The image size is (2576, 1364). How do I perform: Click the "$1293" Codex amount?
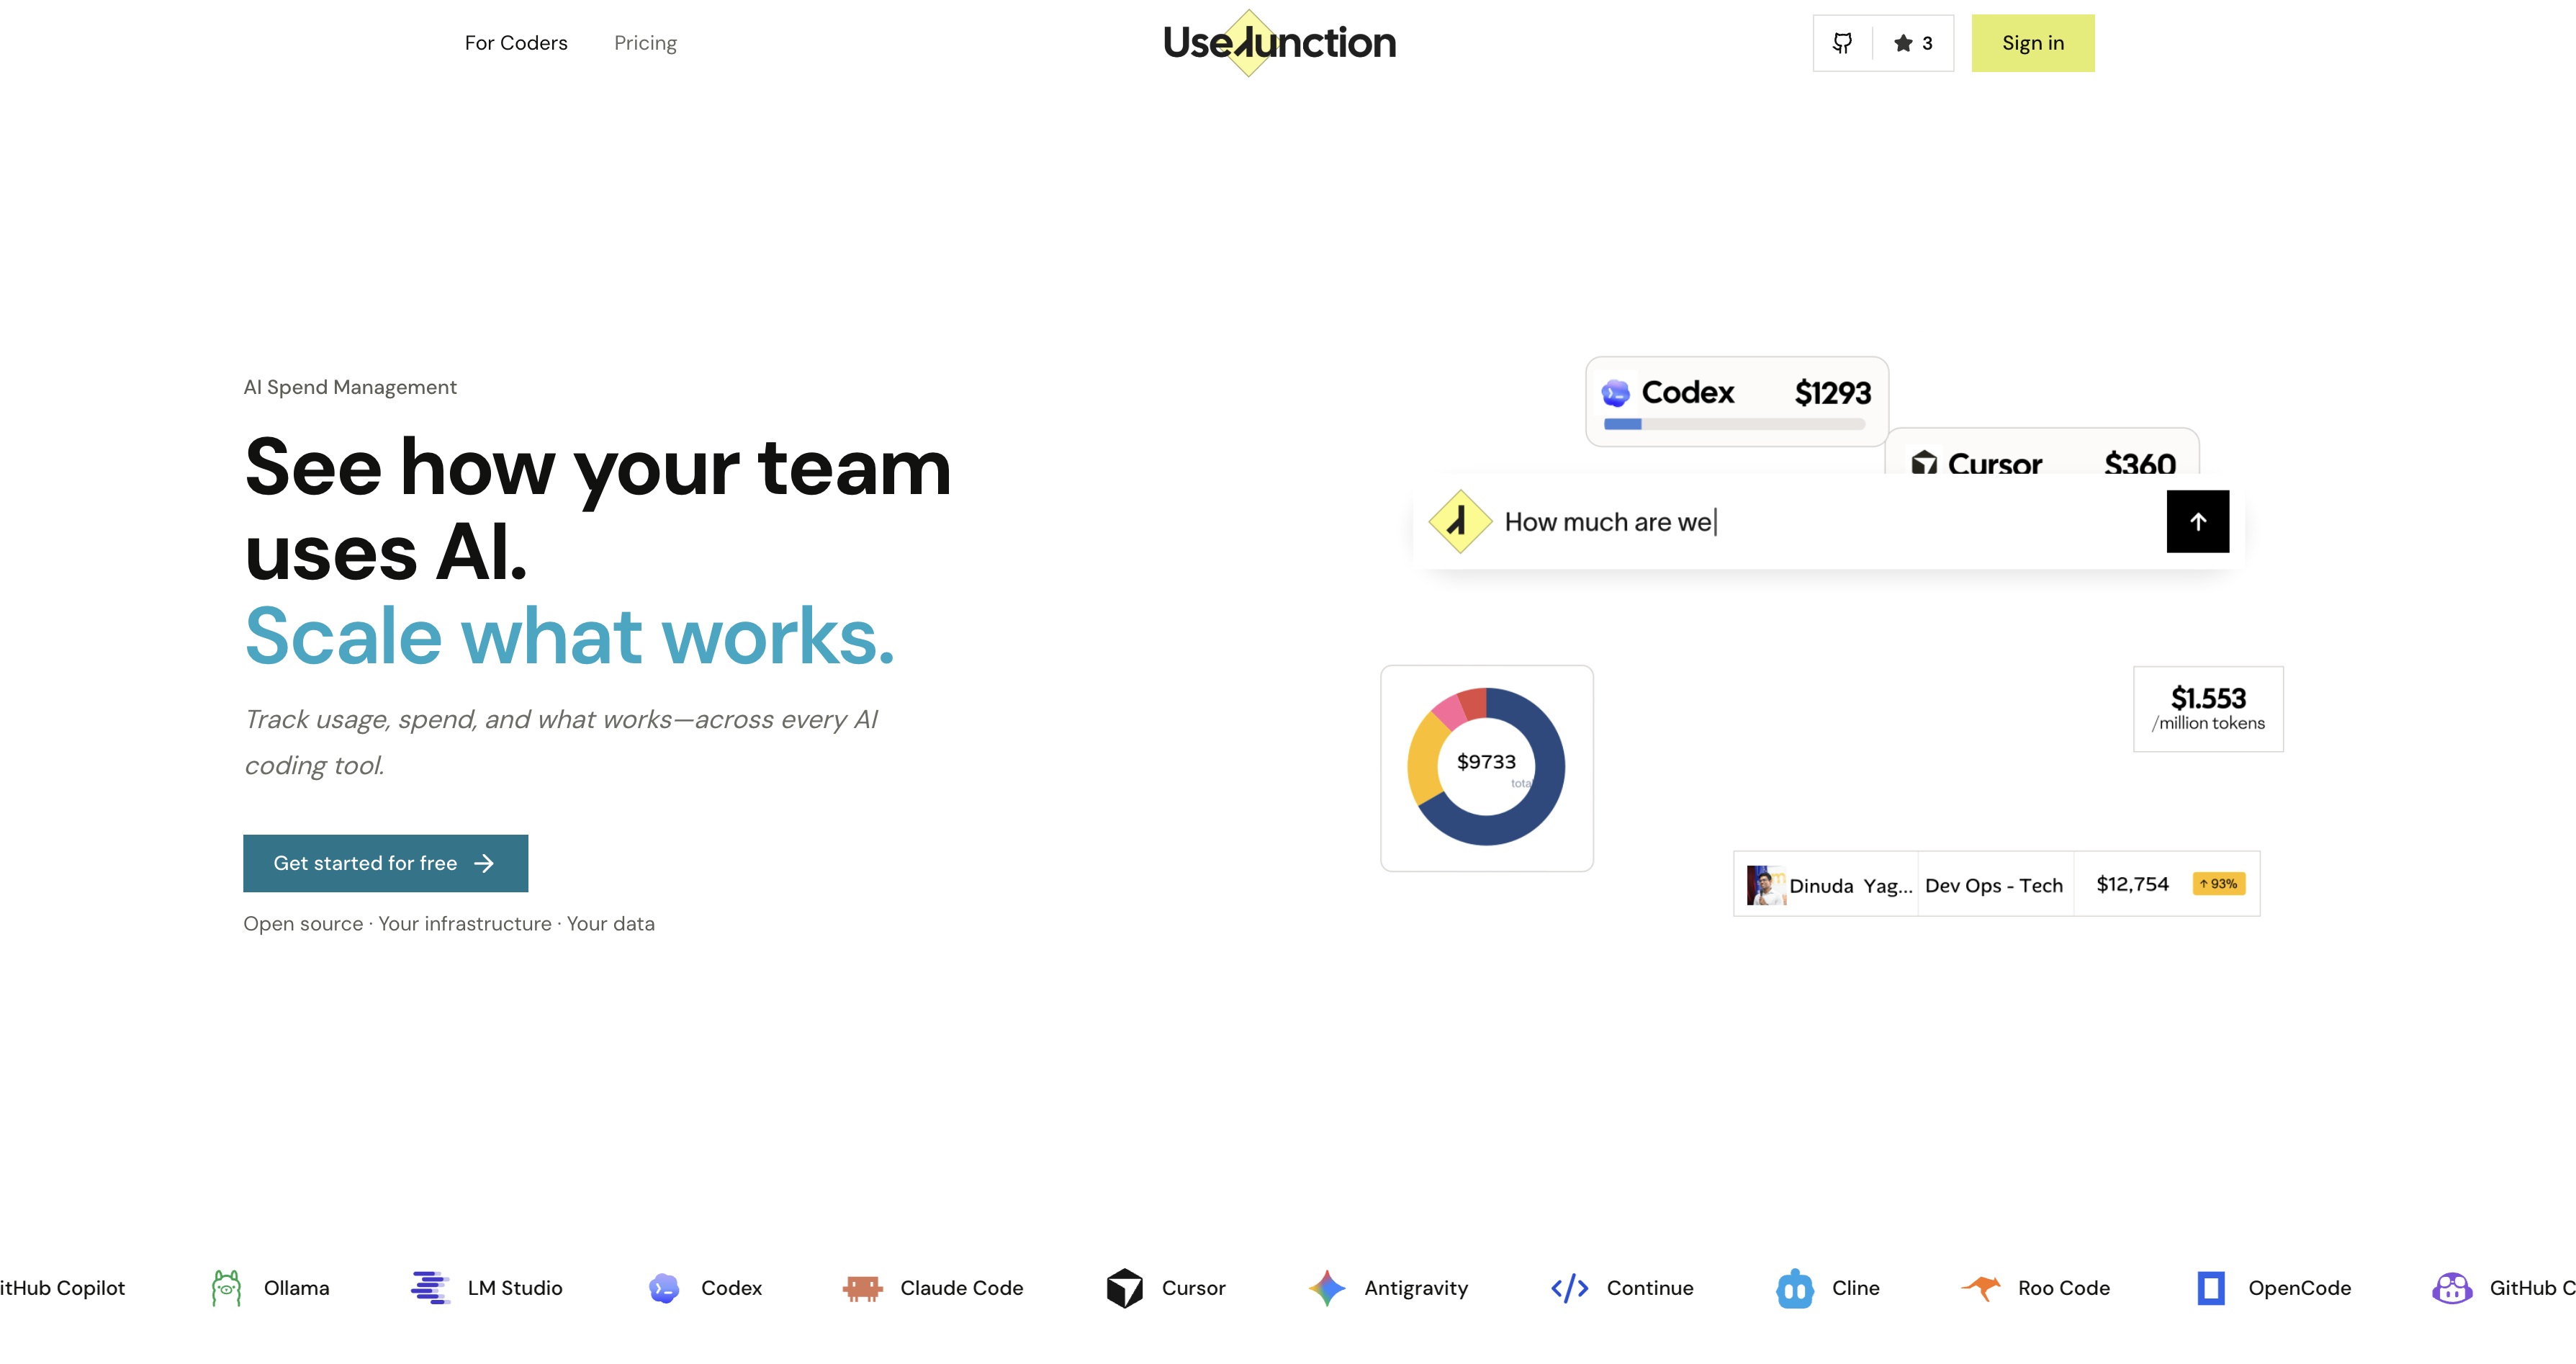click(1832, 393)
